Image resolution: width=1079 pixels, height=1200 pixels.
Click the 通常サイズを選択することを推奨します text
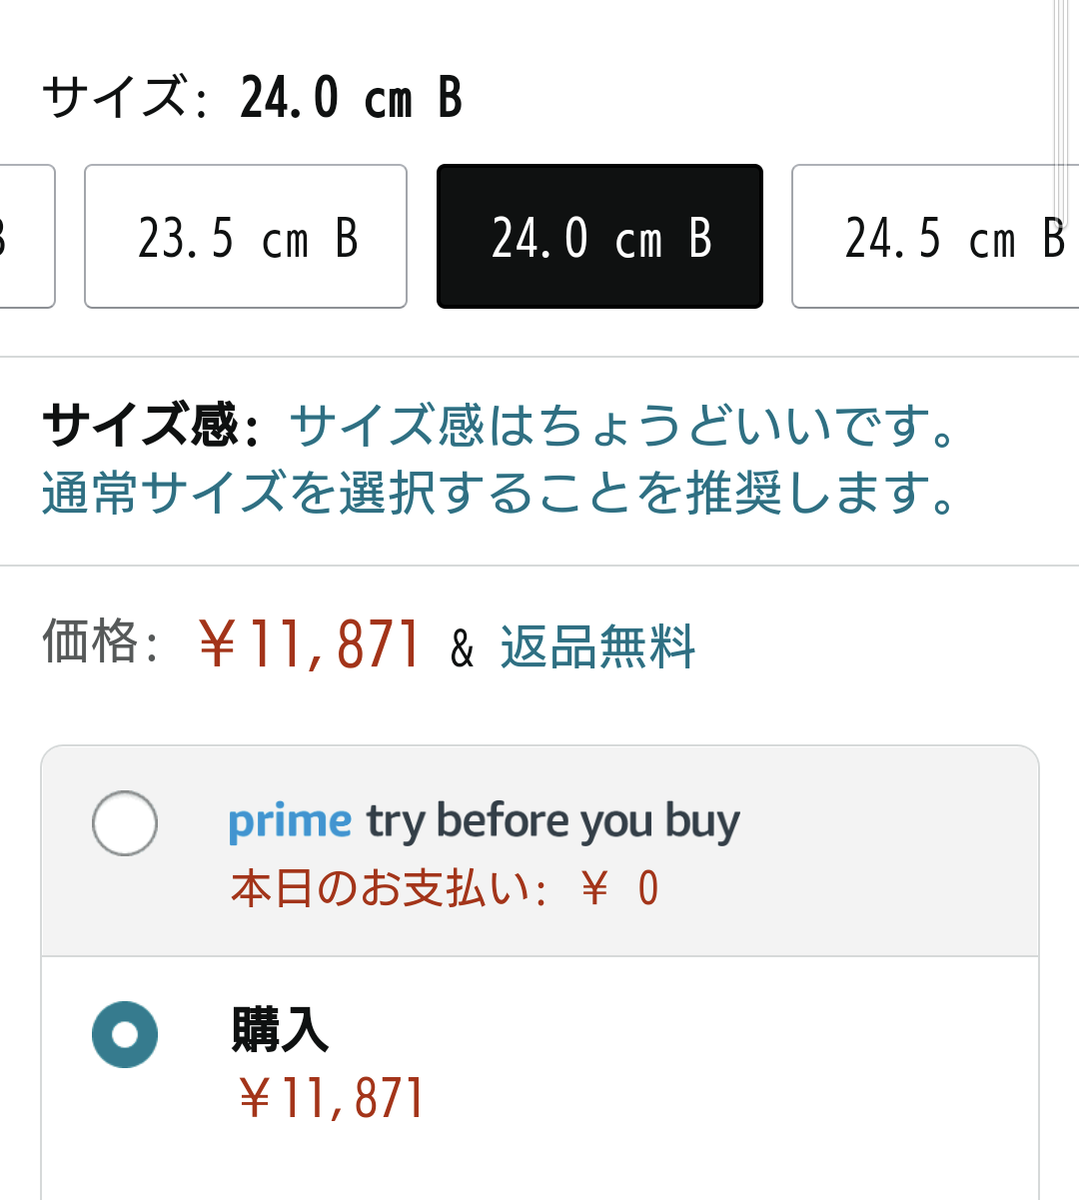click(x=498, y=493)
